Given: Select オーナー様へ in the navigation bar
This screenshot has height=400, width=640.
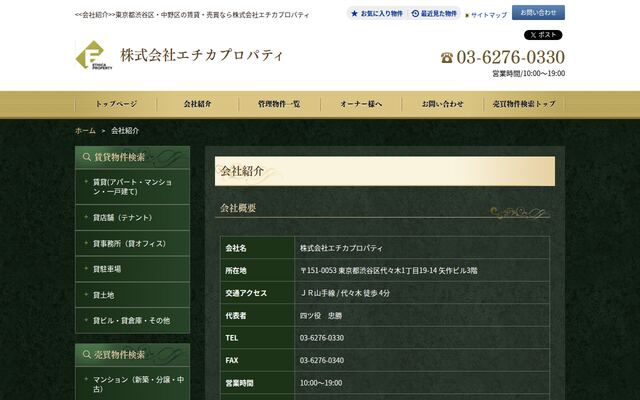Looking at the screenshot, I should (x=361, y=104).
